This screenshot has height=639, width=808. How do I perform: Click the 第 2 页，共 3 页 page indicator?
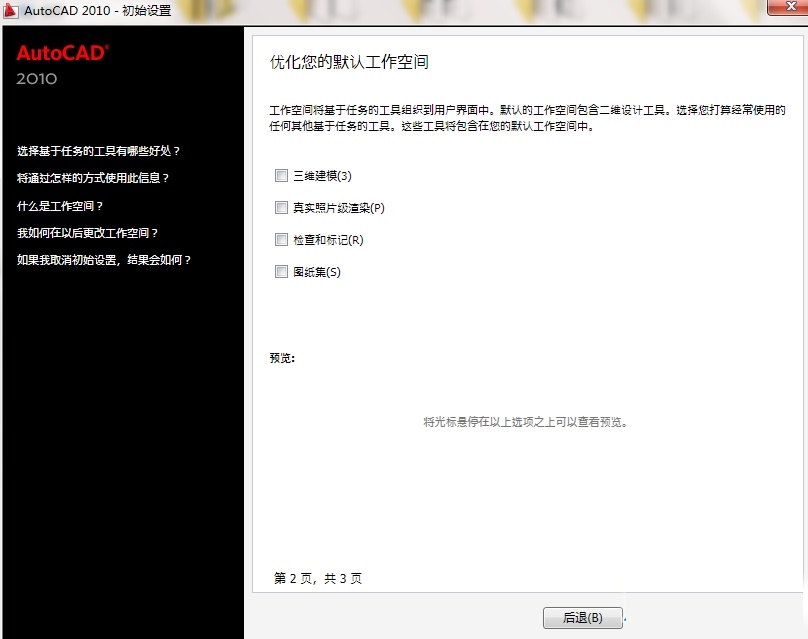(x=318, y=579)
